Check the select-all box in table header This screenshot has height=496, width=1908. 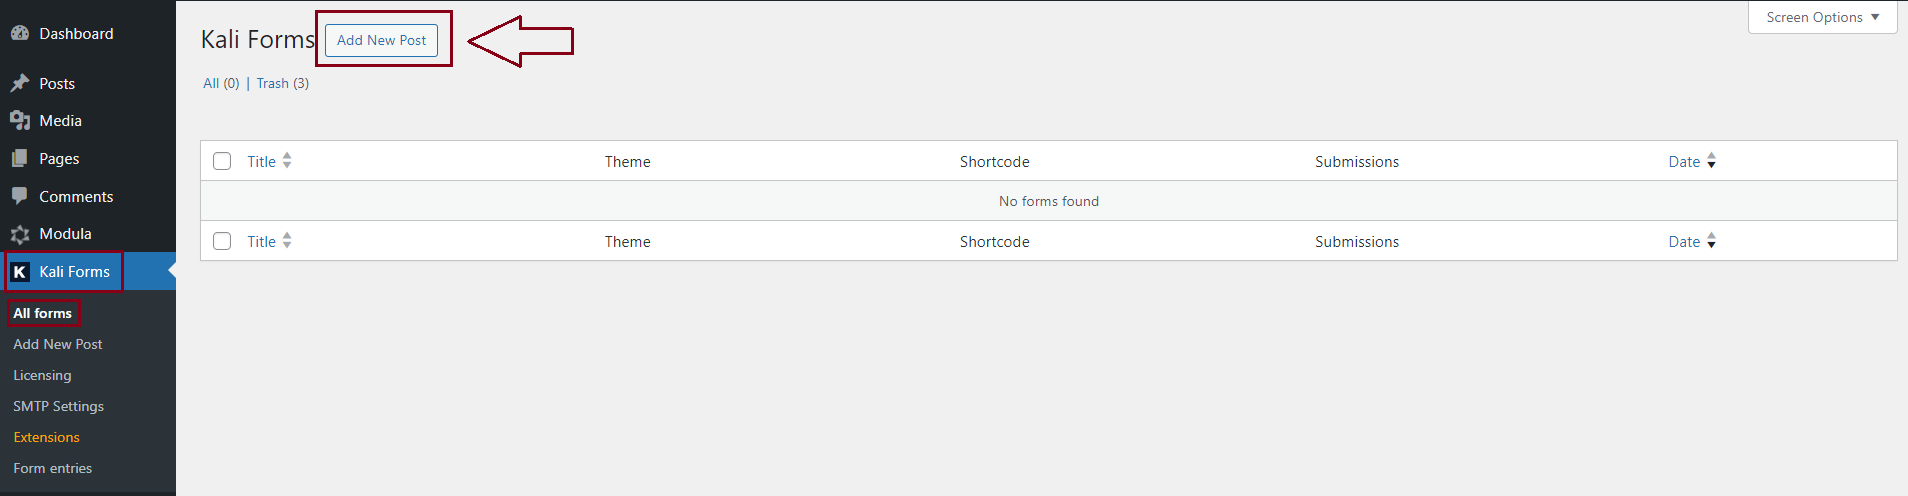(222, 161)
